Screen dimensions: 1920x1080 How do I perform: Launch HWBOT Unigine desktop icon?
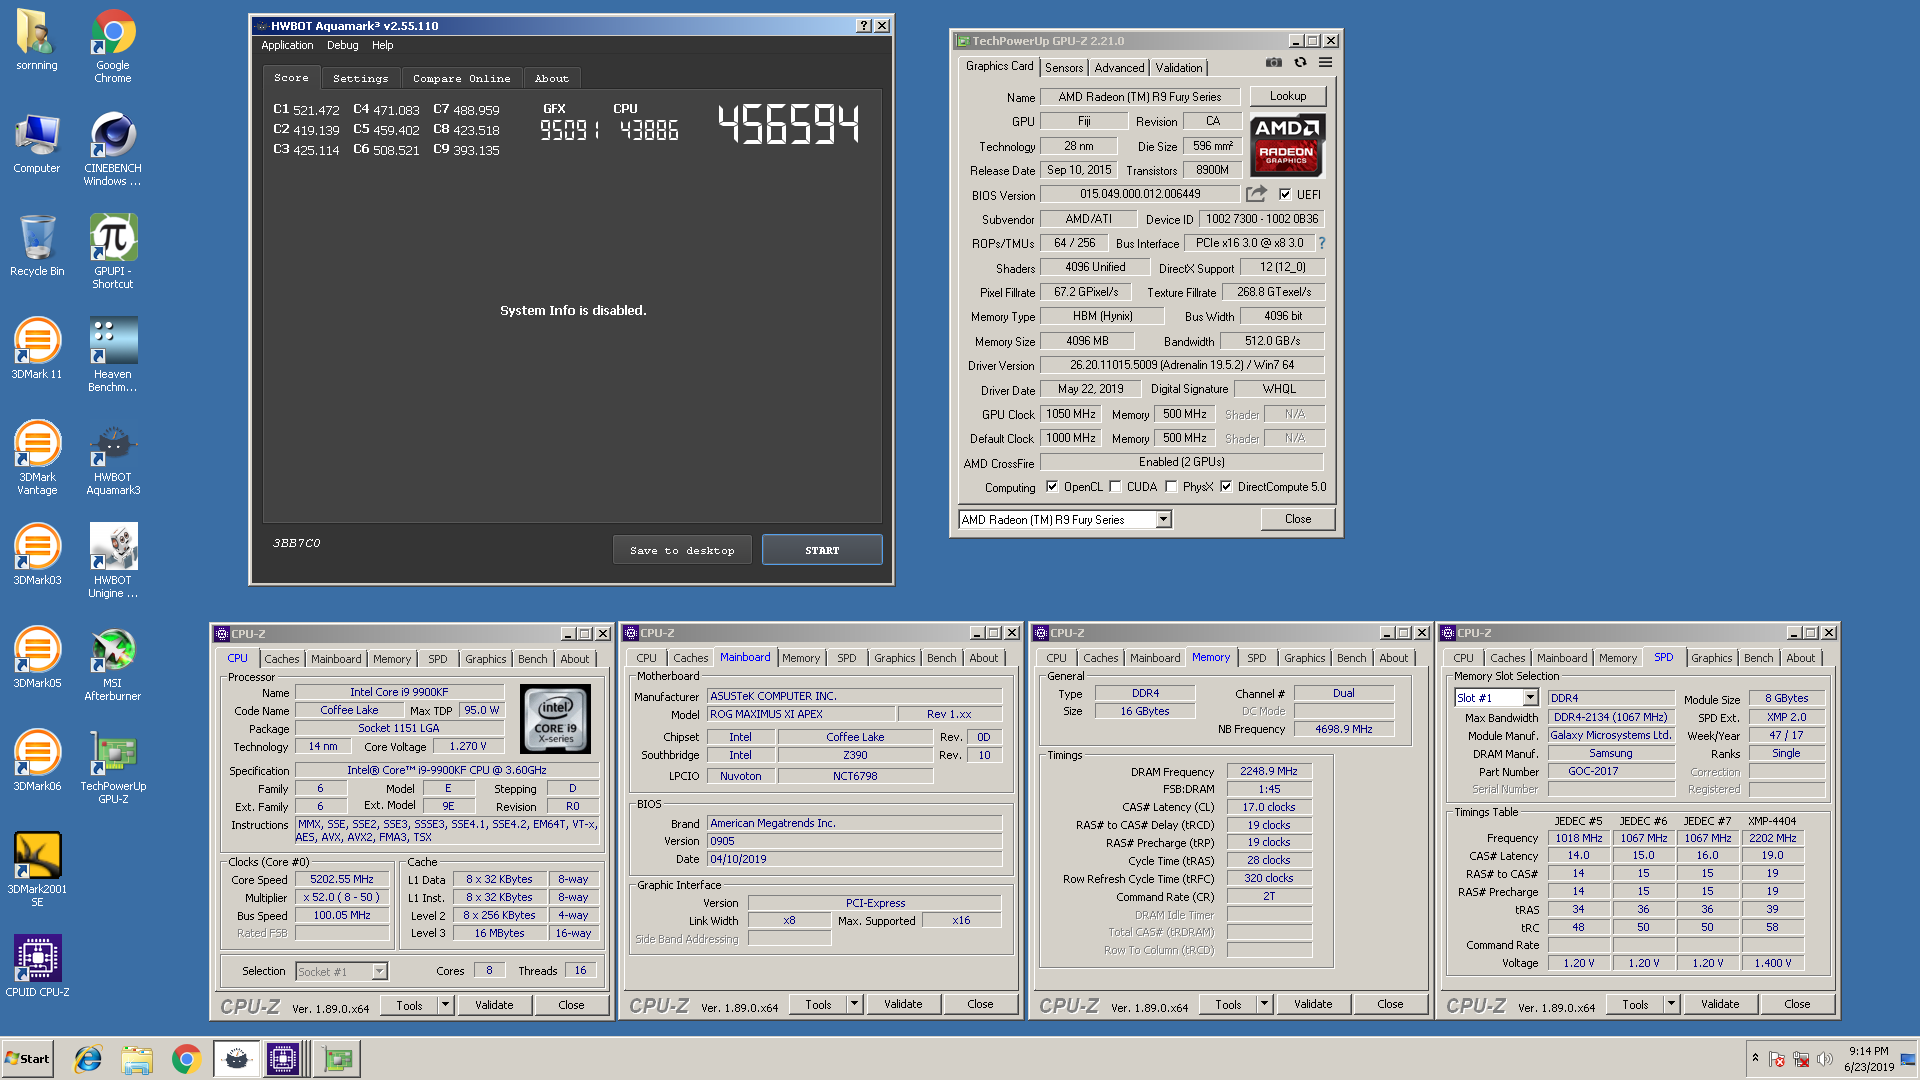pos(113,560)
